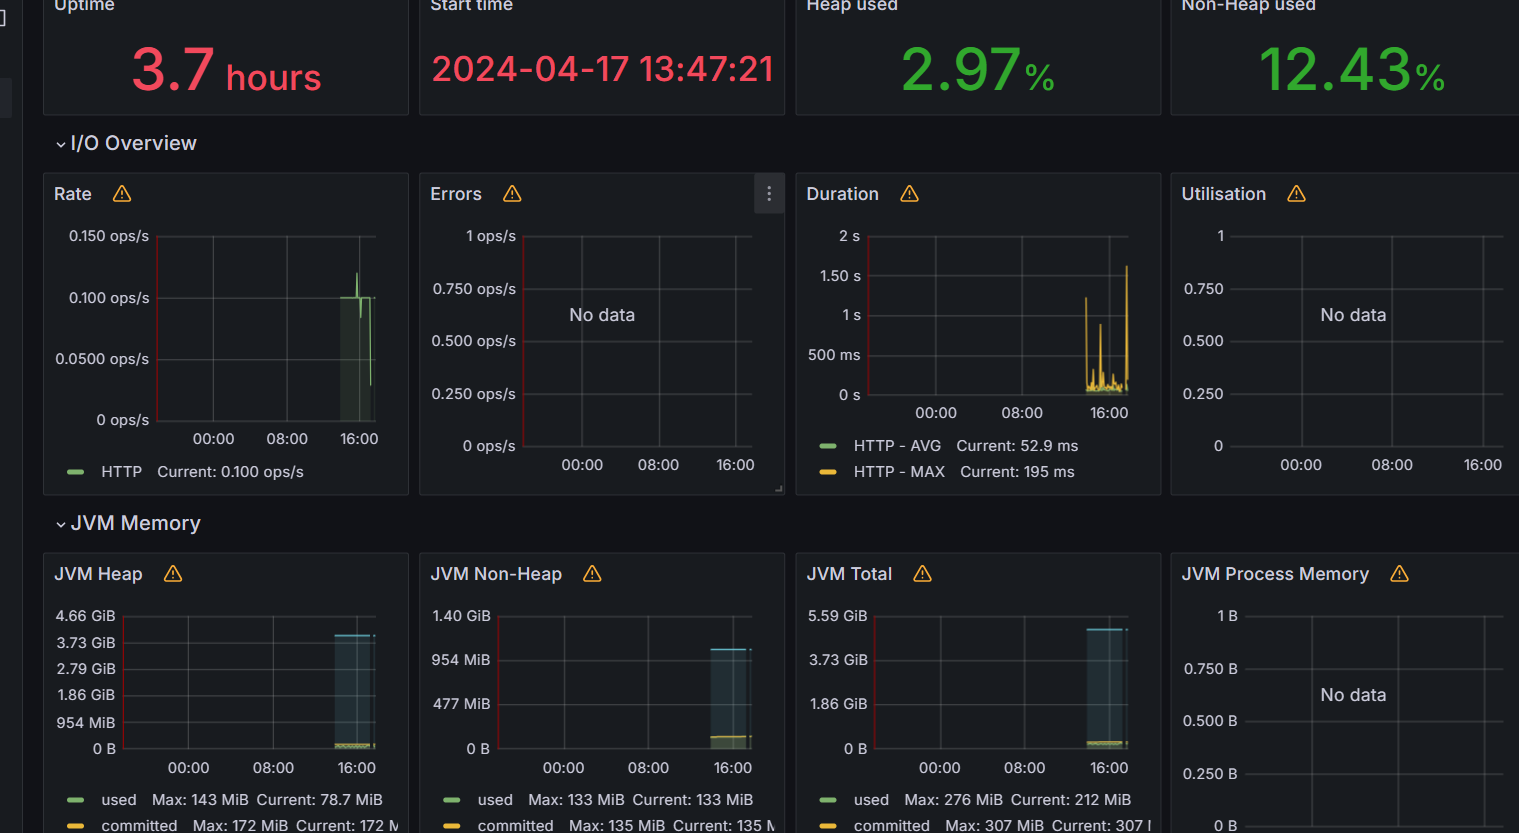The image size is (1519, 833).
Task: Click the warning icon on the JVM Total panel
Action: tap(921, 573)
